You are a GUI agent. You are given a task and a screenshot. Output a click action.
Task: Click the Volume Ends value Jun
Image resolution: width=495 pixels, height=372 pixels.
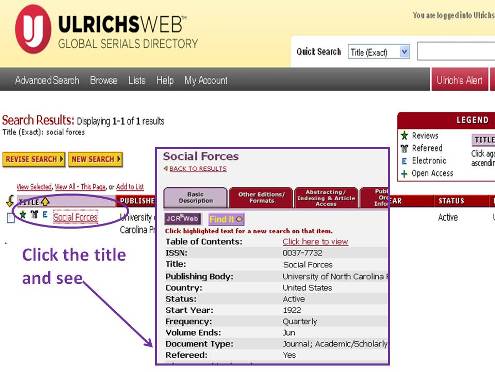click(289, 333)
